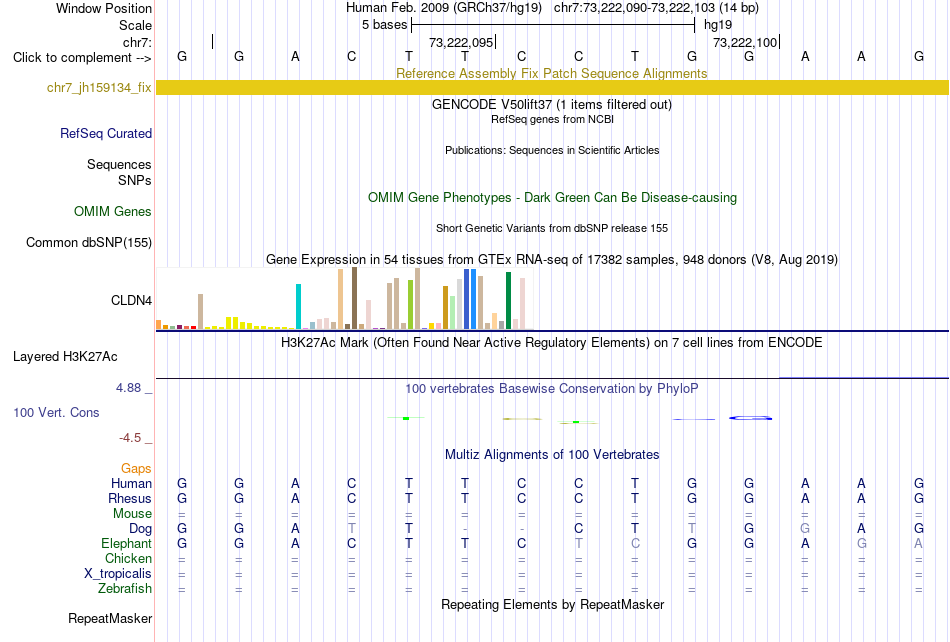This screenshot has width=950, height=642.
Task: Click the chr7:73,222,090-73,222,103 position text
Action: coord(656,8)
